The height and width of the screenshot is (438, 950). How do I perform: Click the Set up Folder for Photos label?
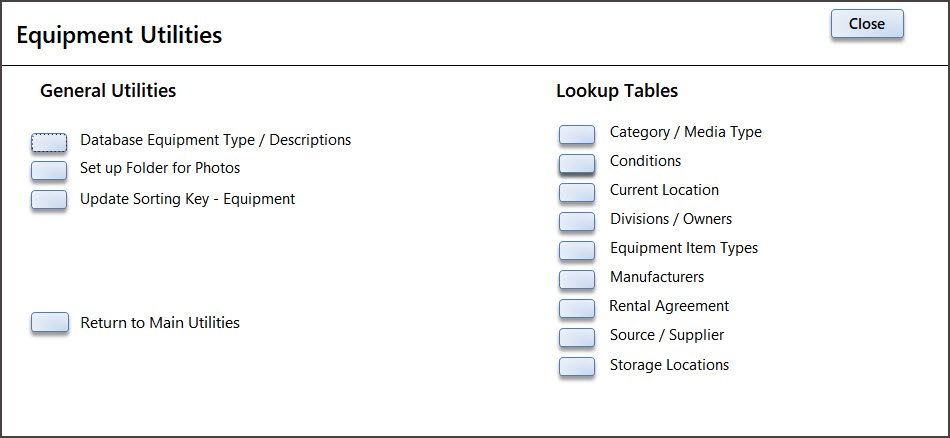[160, 168]
